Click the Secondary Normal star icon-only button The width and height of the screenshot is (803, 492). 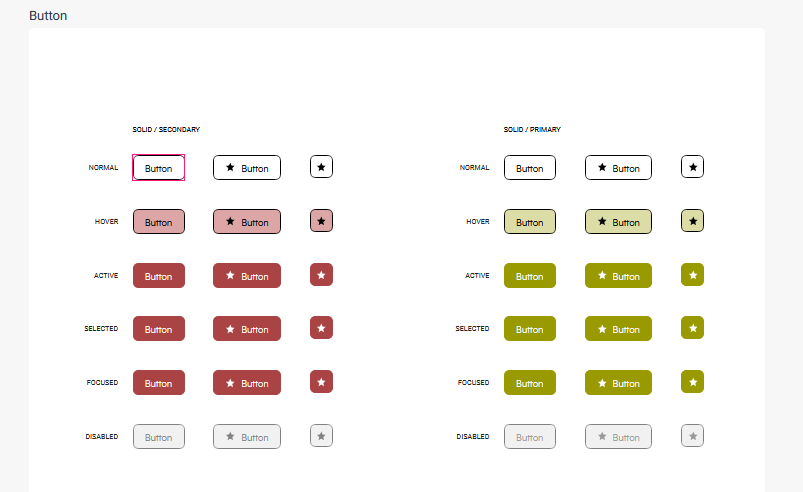click(321, 167)
